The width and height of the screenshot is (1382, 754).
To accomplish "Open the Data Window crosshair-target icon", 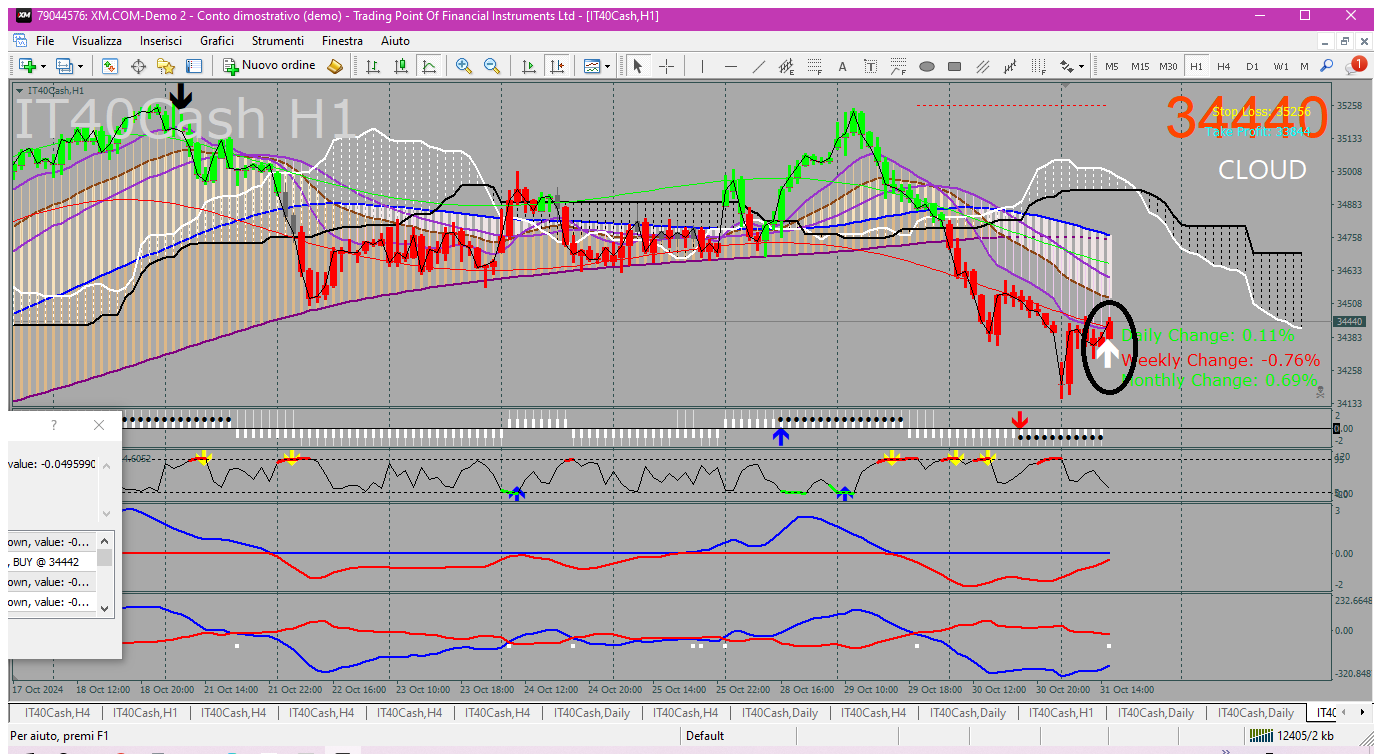I will click(138, 66).
